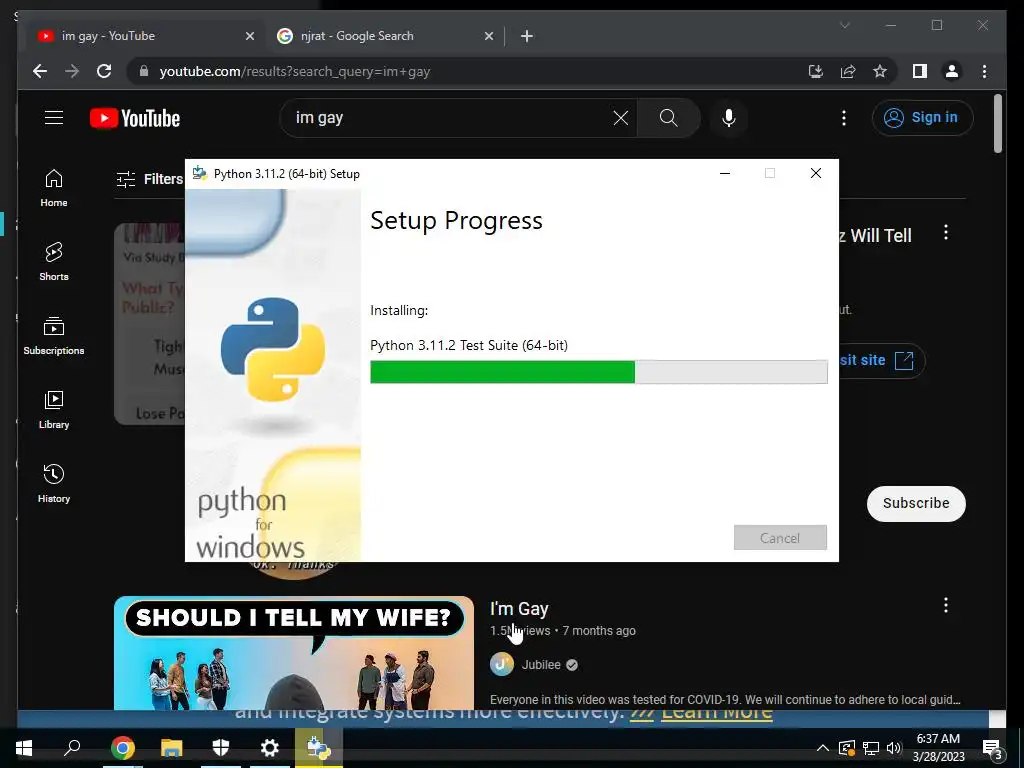Click the YouTube search magnifier button
Image resolution: width=1024 pixels, height=768 pixels.
(x=668, y=118)
